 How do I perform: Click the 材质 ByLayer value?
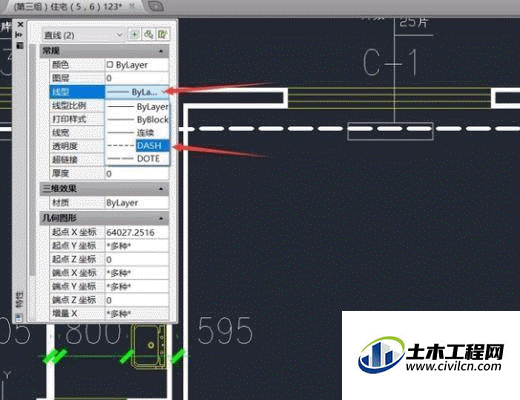point(136,203)
